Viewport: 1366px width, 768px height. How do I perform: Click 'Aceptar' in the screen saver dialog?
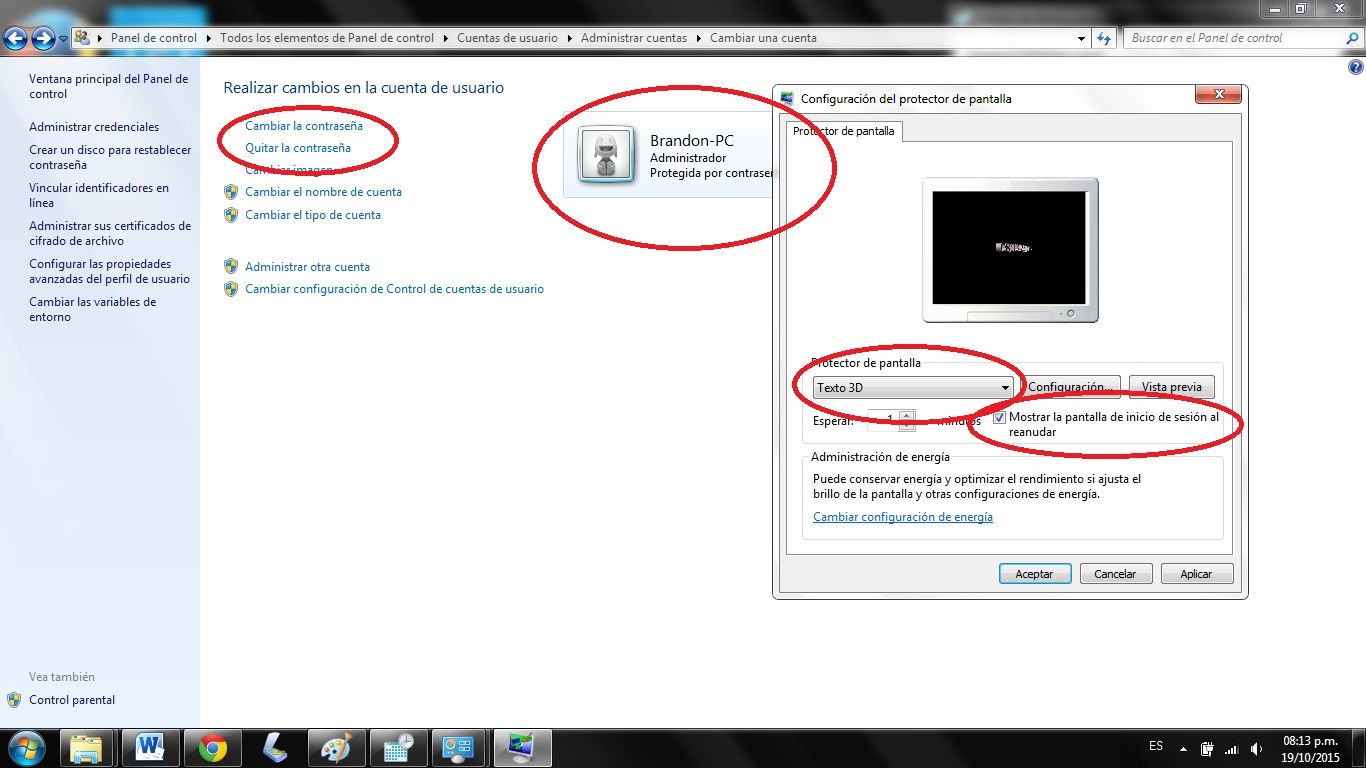[x=1035, y=574]
